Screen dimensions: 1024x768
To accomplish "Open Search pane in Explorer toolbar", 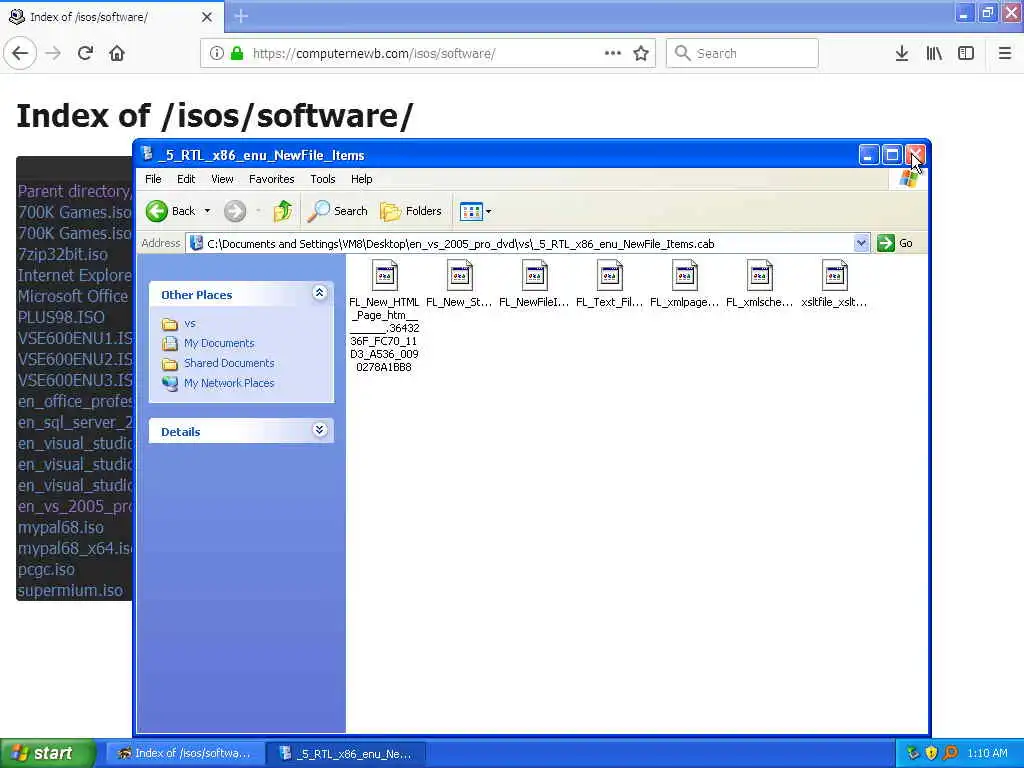I will pos(338,211).
